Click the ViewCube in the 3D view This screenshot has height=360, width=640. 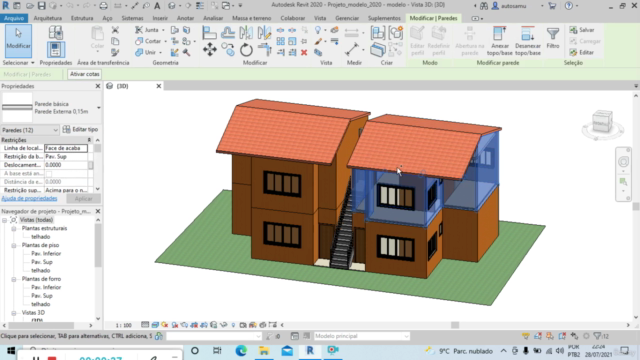pos(602,122)
